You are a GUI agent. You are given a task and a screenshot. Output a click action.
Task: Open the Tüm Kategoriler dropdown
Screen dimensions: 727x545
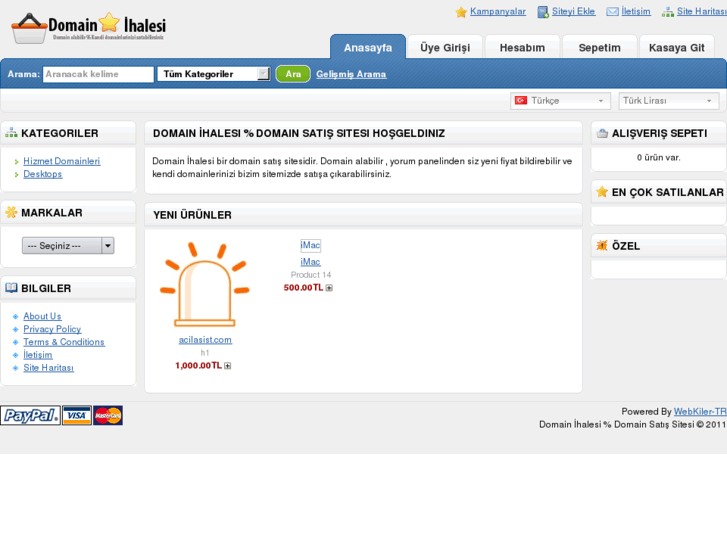click(214, 74)
